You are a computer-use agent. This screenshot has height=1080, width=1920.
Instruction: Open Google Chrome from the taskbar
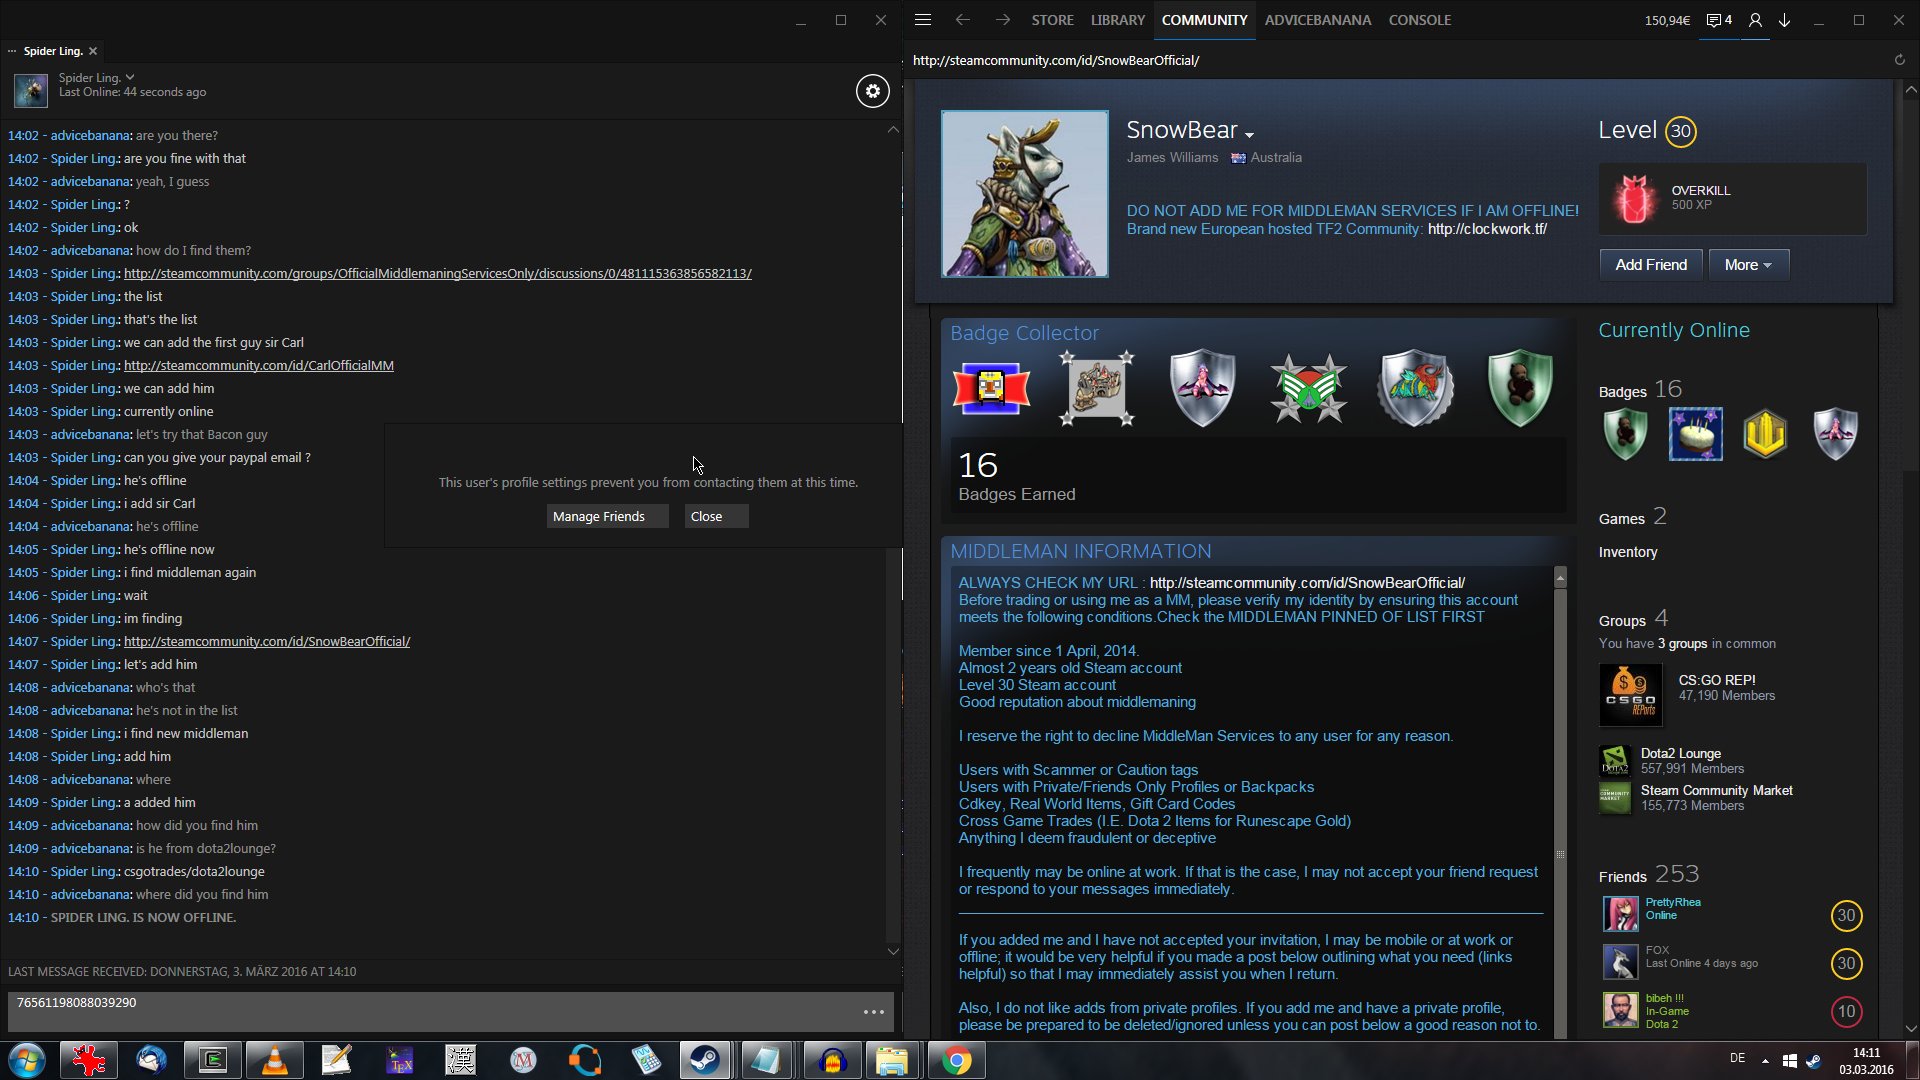tap(956, 1060)
